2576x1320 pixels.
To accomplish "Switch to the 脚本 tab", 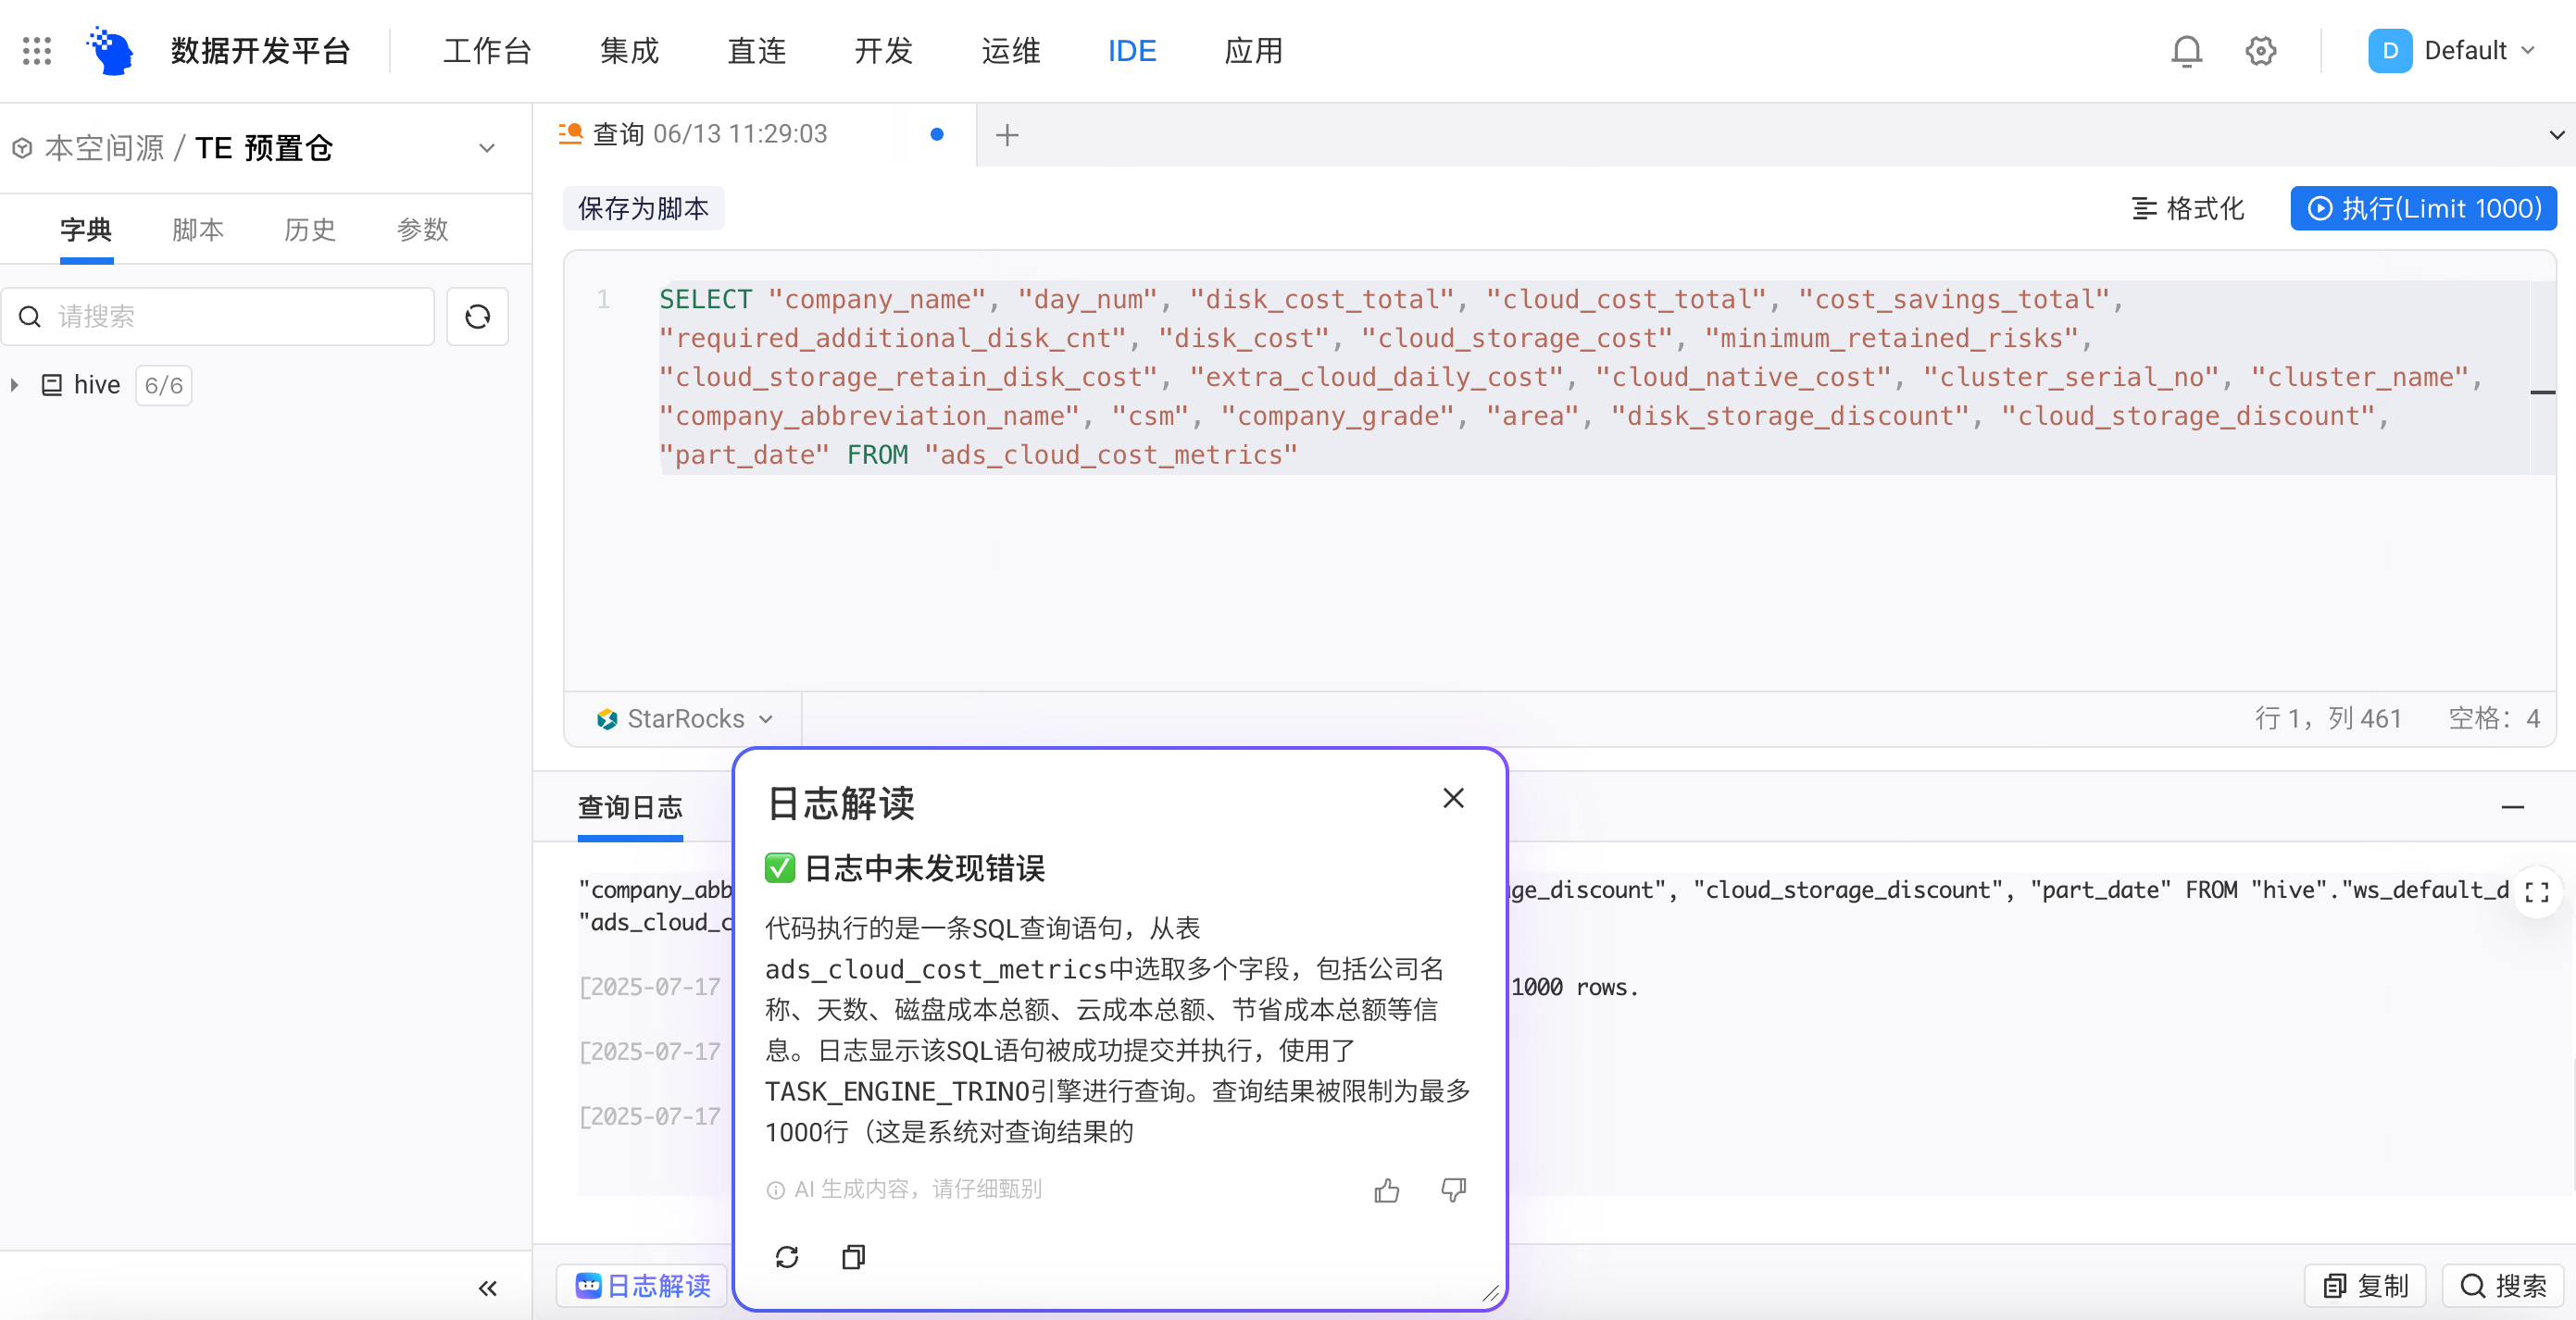I will pos(197,231).
